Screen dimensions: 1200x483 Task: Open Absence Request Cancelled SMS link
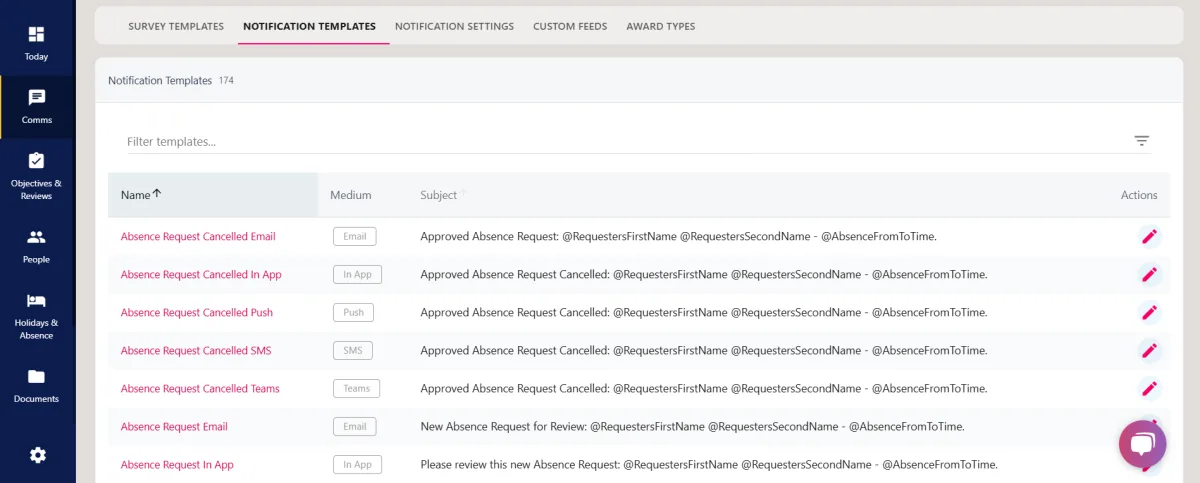pos(196,351)
